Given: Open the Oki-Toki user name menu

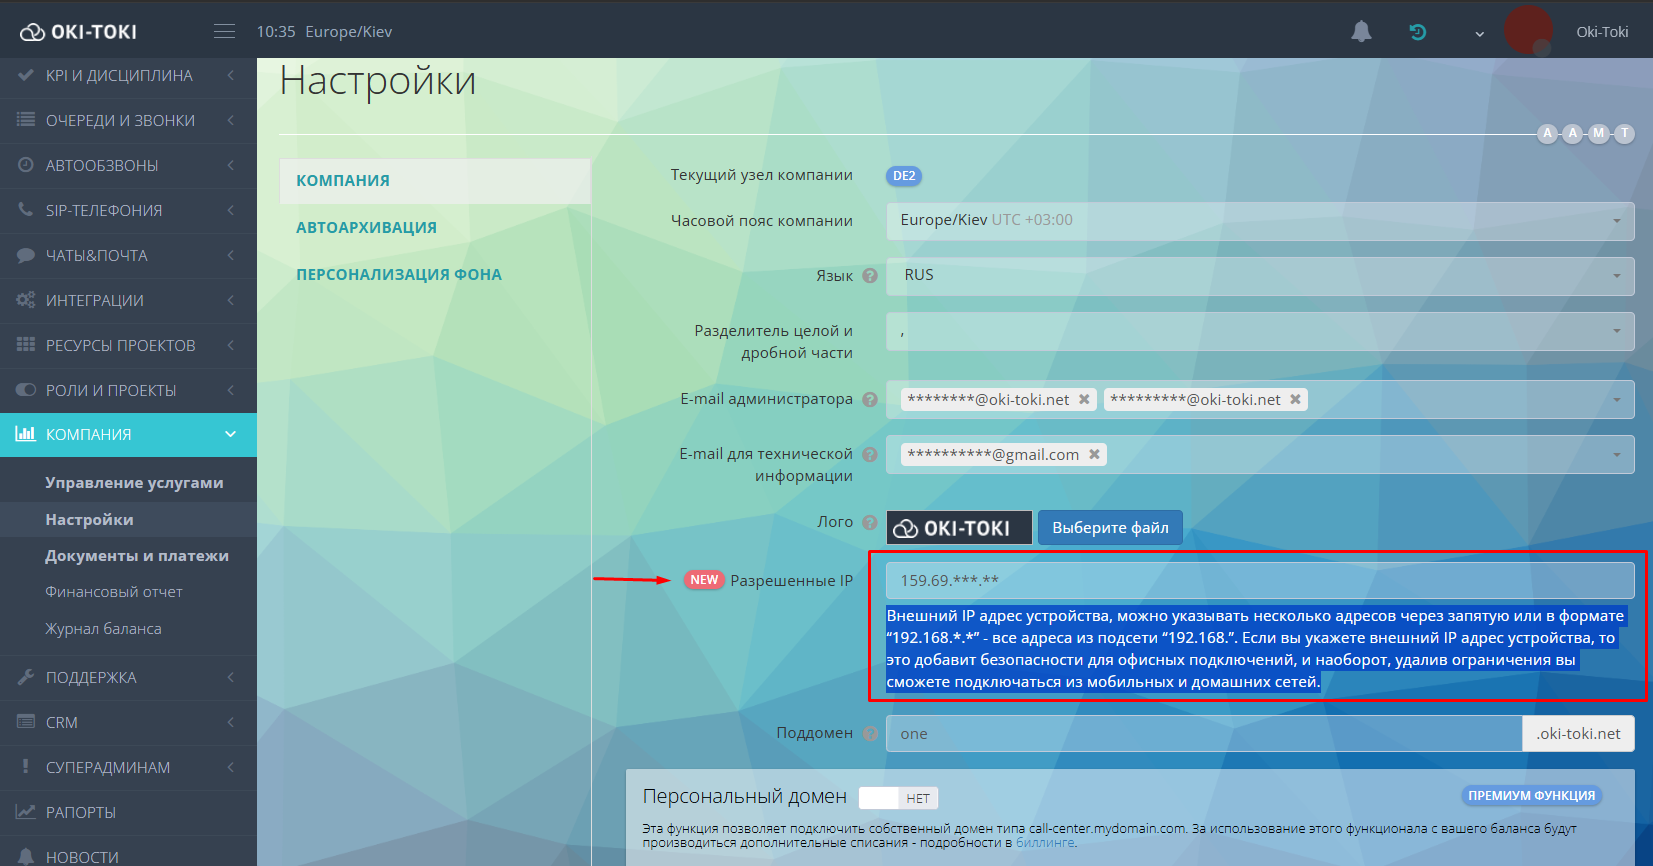Looking at the screenshot, I should coord(1602,32).
